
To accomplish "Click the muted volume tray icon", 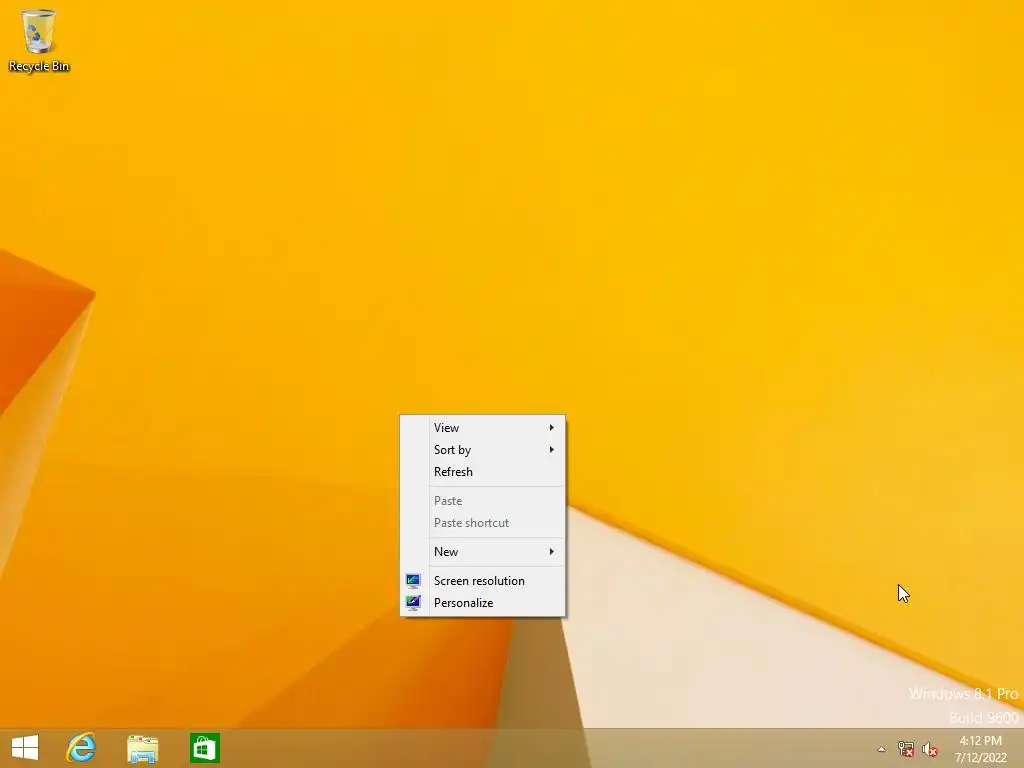I will coord(929,749).
